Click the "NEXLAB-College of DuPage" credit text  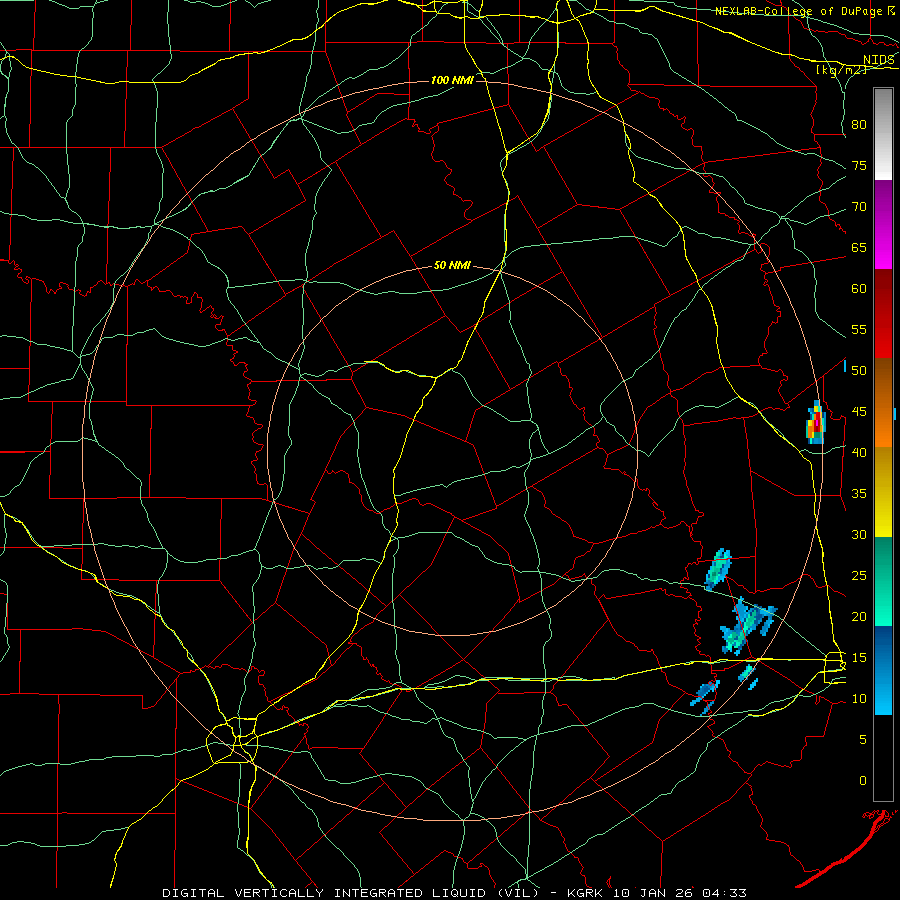point(800,11)
